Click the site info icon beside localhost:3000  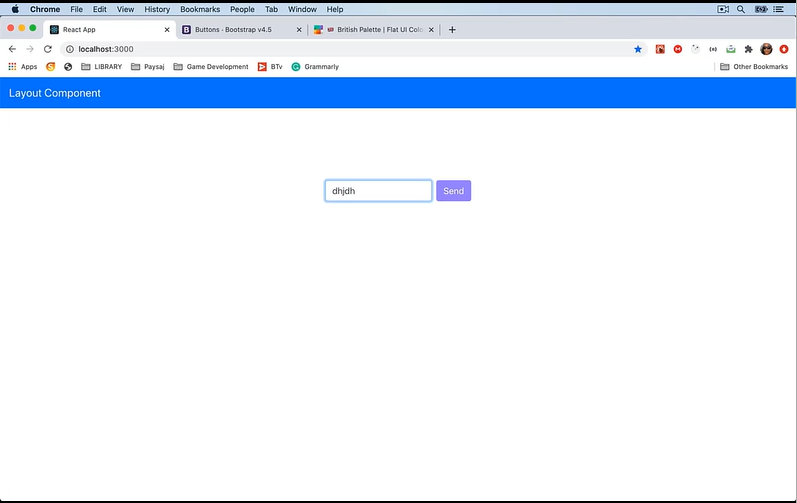[x=69, y=49]
